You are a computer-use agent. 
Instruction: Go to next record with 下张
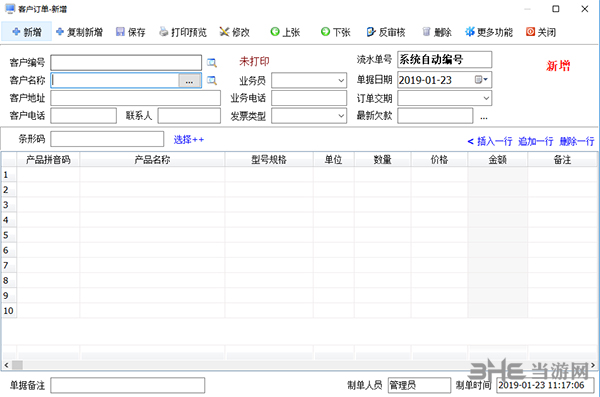tap(336, 32)
